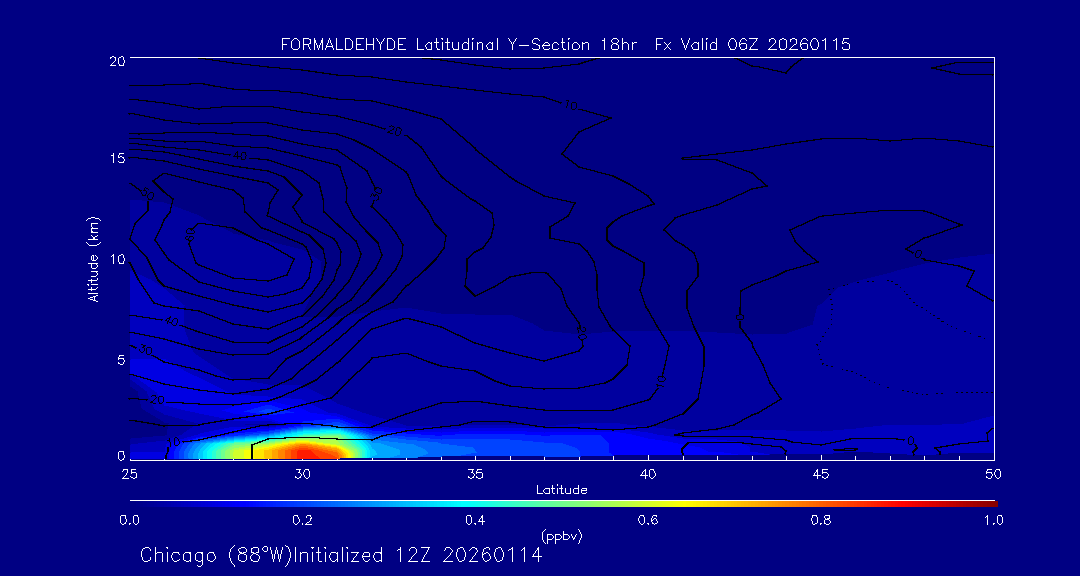Click the latitude 40 tick label

(x=648, y=473)
